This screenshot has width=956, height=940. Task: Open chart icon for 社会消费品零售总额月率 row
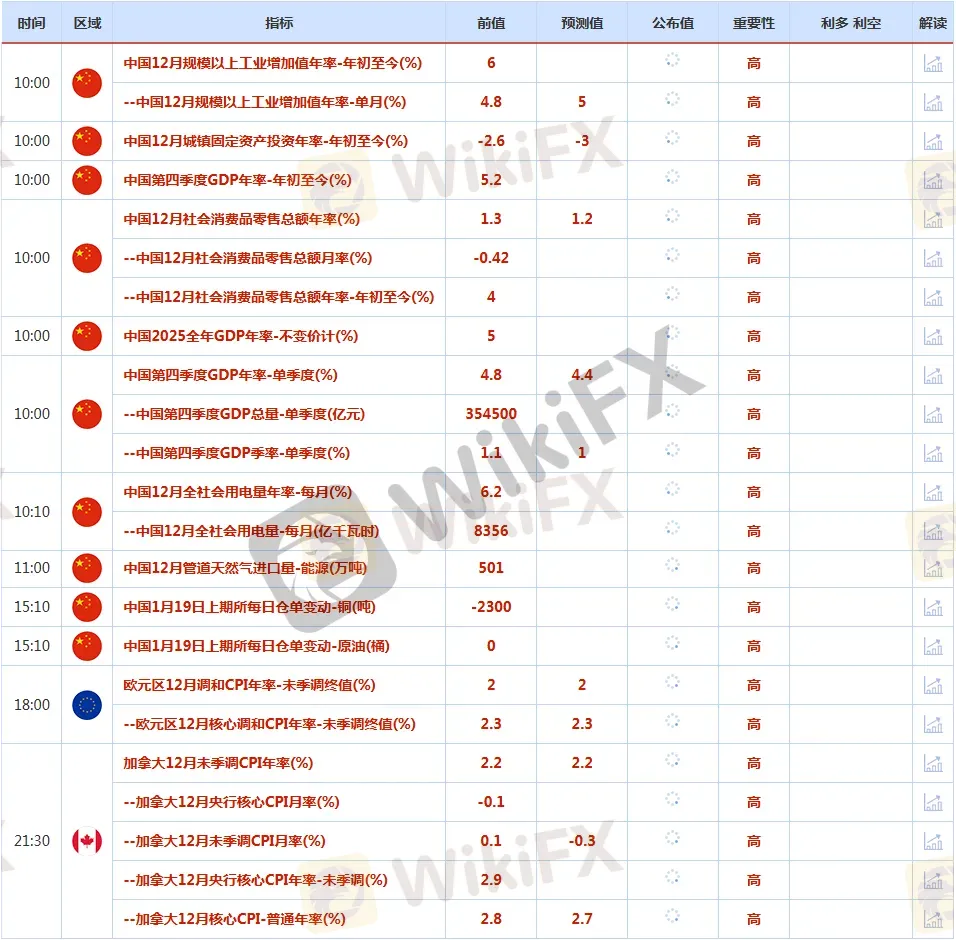[933, 258]
